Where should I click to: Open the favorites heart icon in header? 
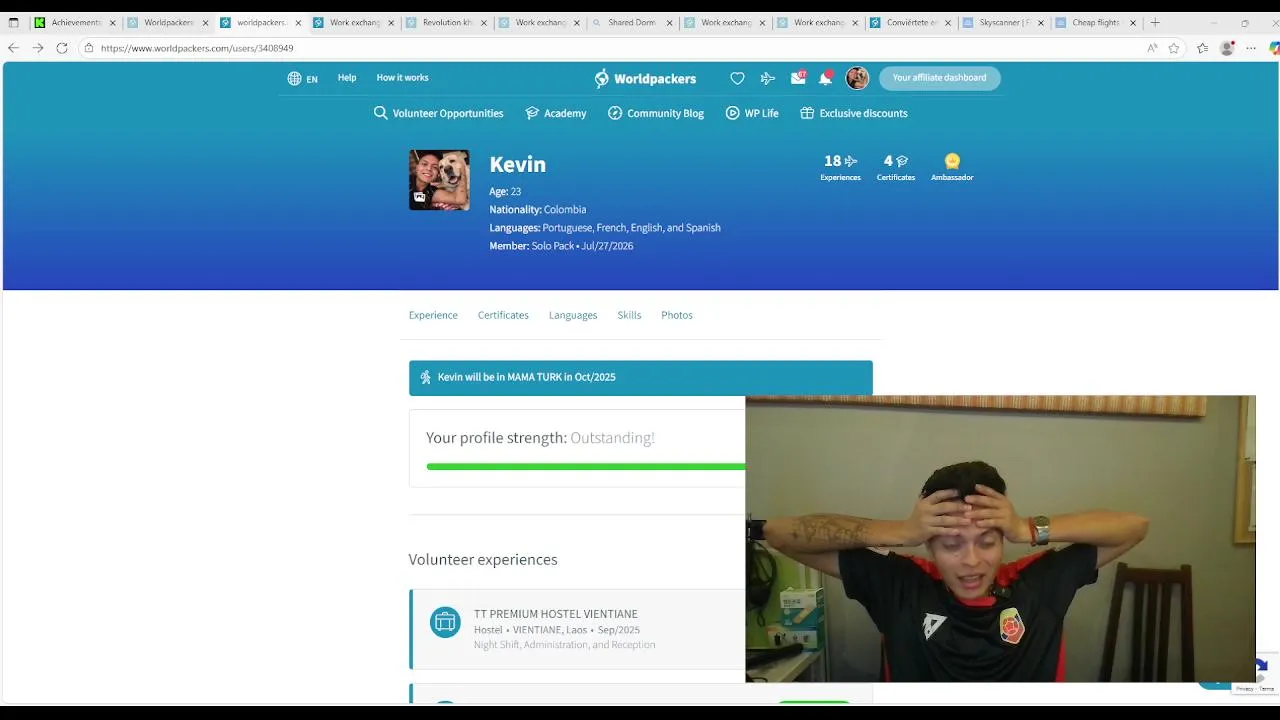(x=737, y=78)
